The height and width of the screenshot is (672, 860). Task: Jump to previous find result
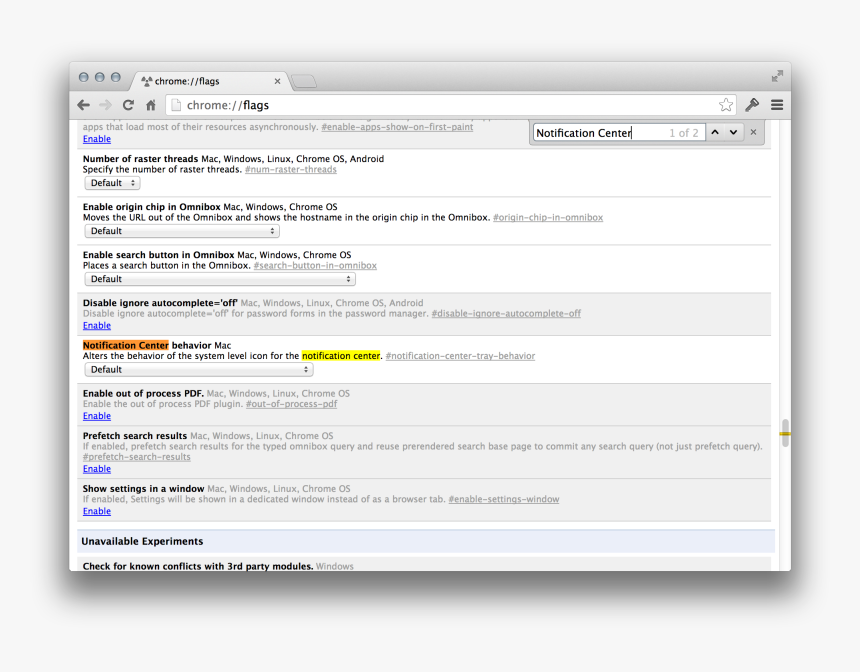pos(715,132)
